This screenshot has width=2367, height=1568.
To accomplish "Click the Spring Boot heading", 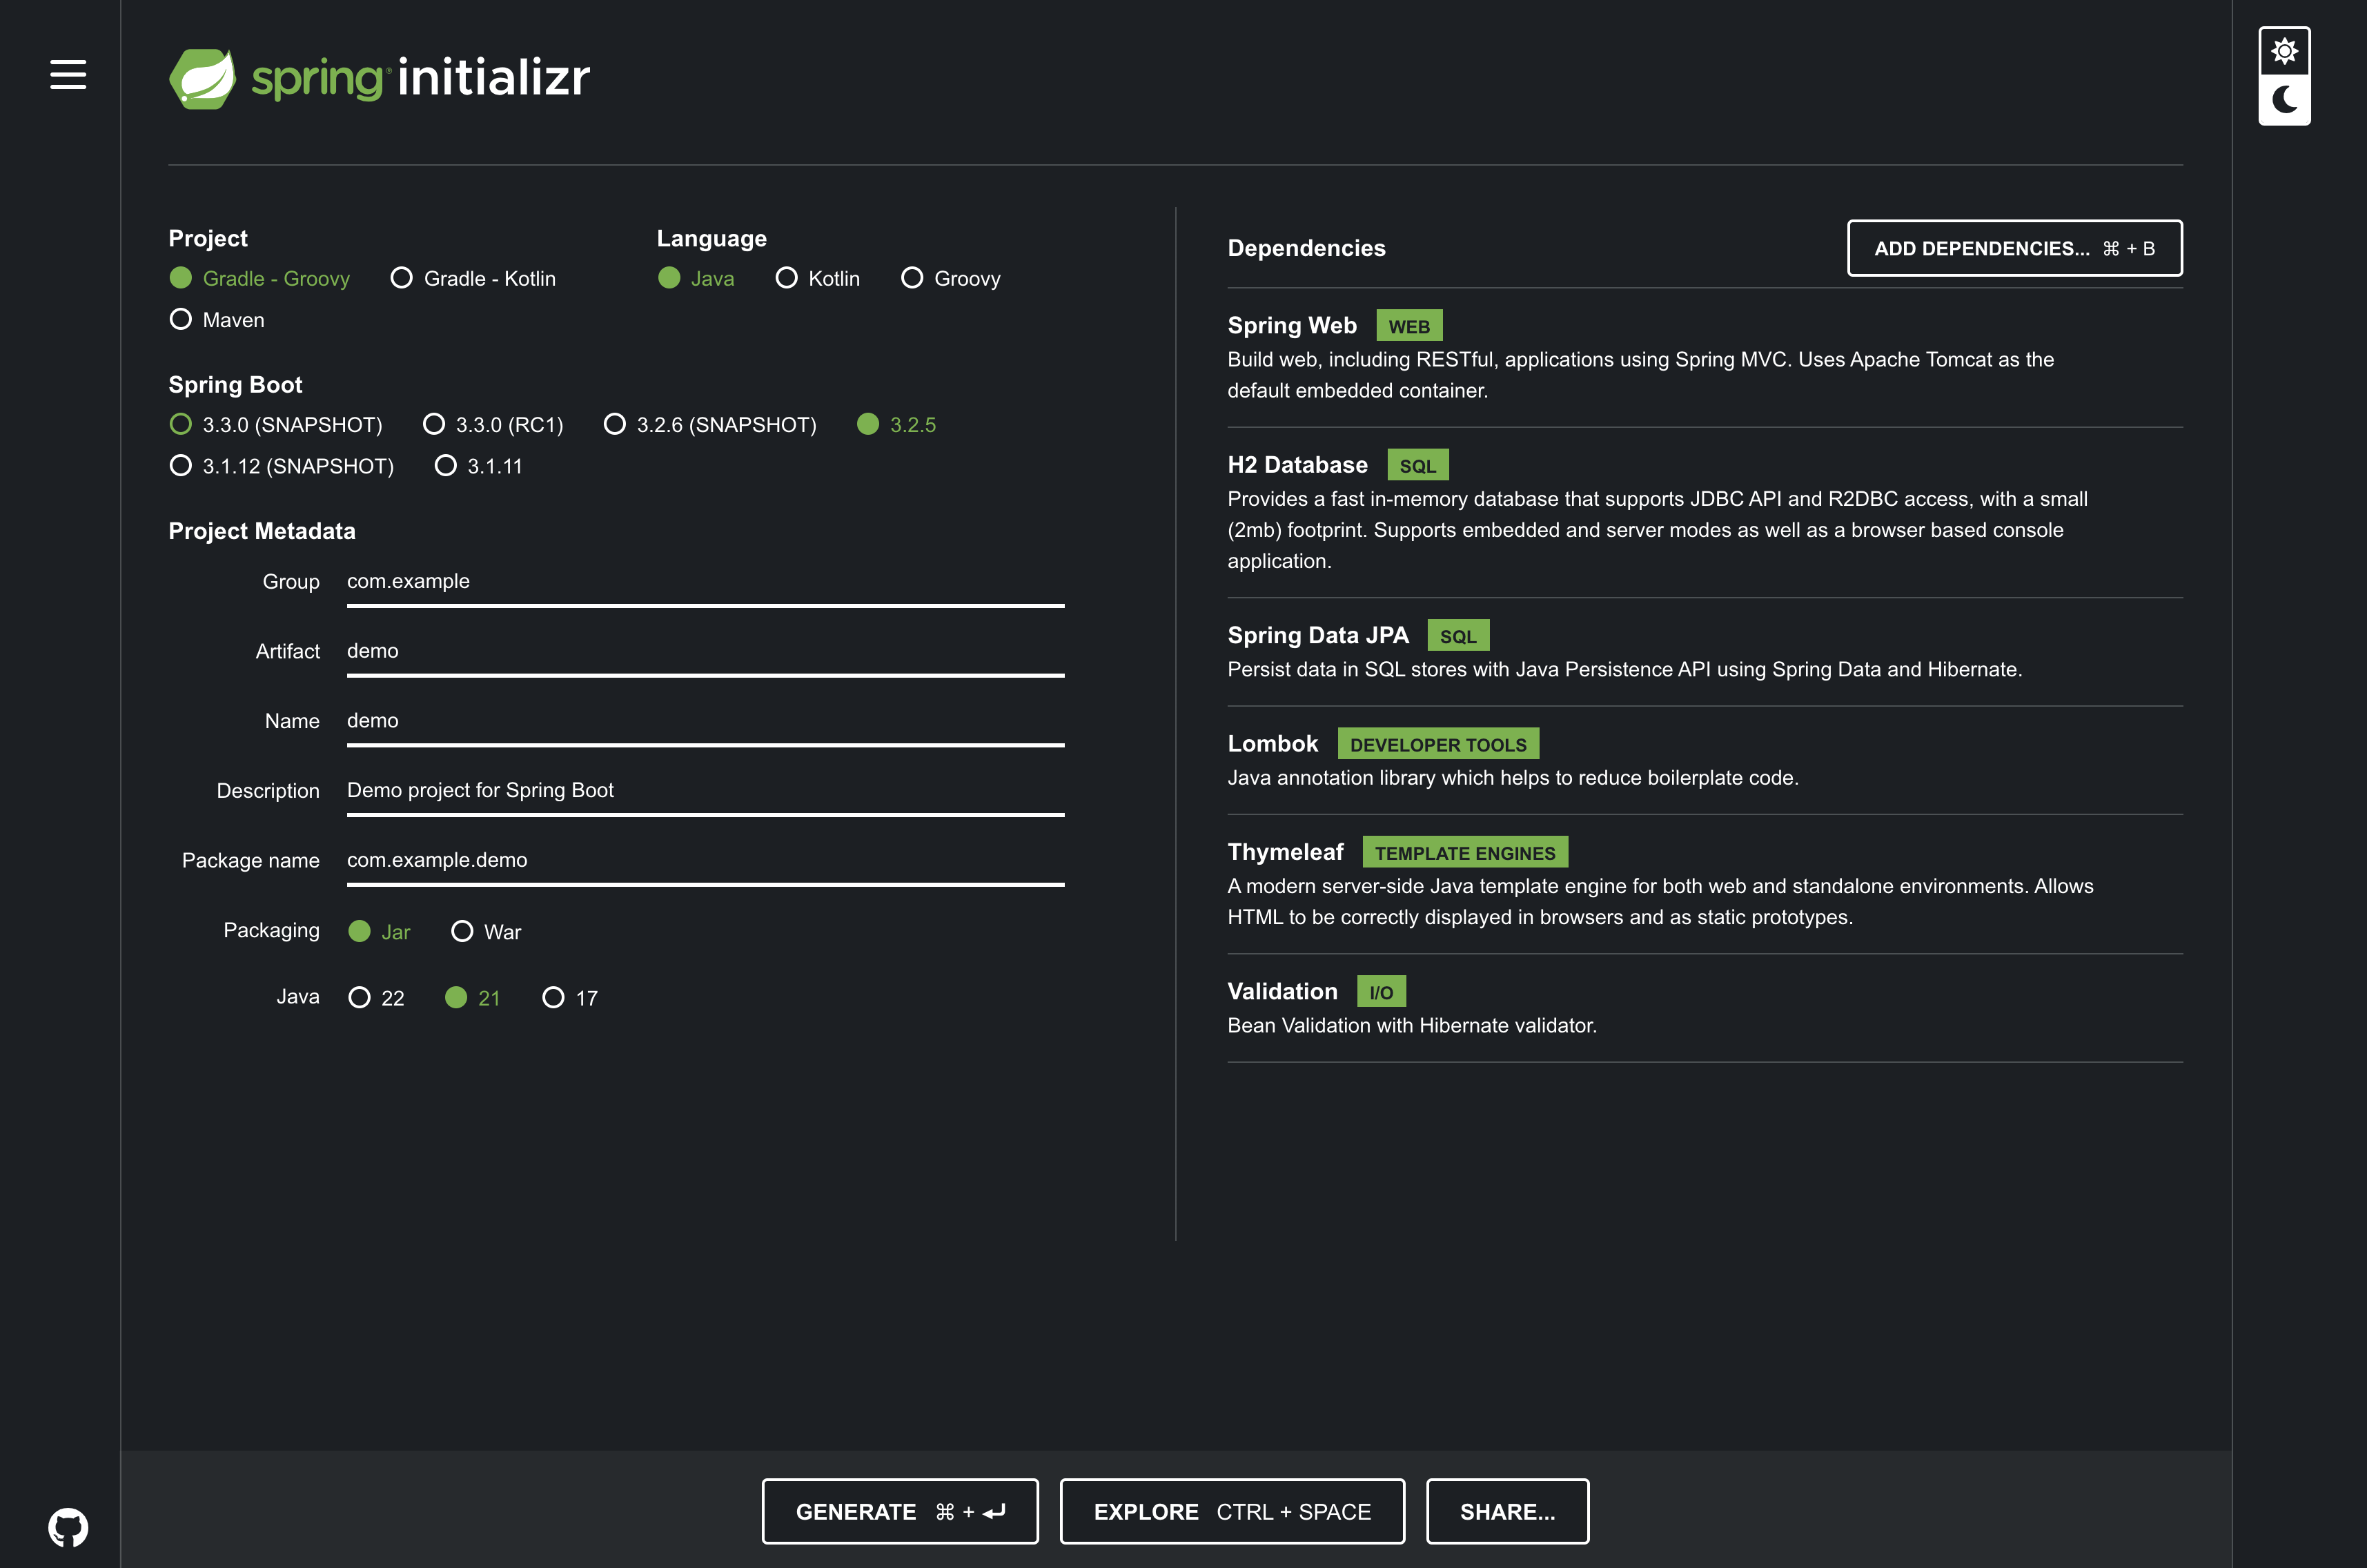I will 235,385.
